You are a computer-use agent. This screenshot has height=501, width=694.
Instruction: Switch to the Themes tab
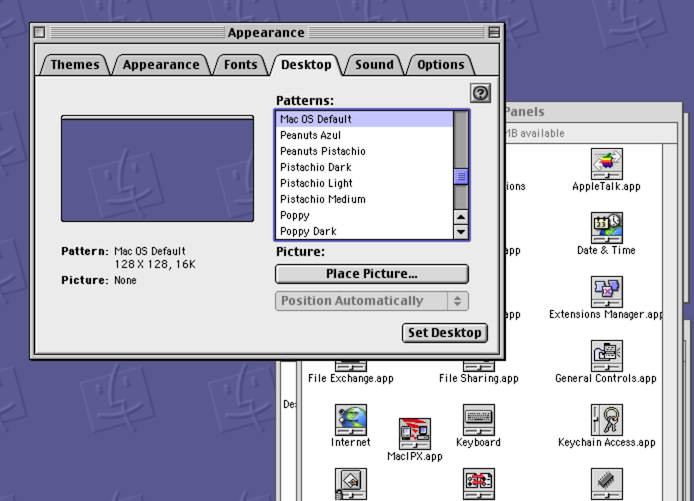(75, 65)
